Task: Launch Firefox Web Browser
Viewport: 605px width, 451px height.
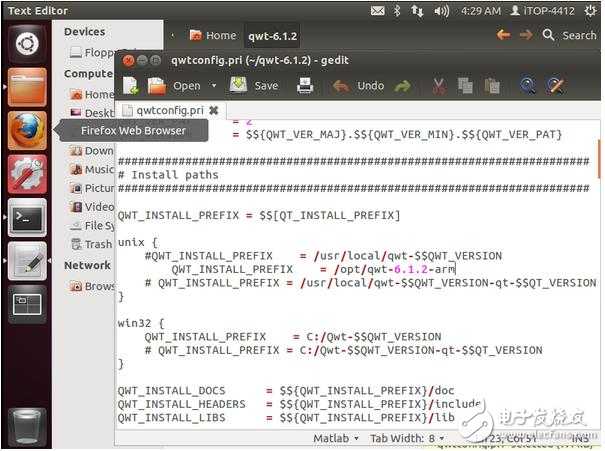Action: pyautogui.click(x=27, y=130)
